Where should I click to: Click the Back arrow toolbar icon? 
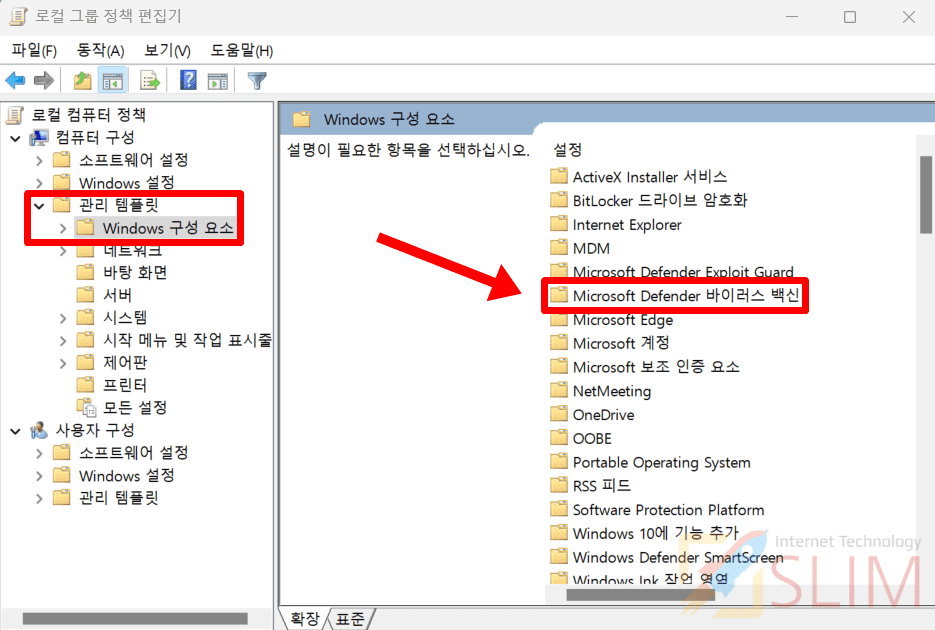[16, 80]
